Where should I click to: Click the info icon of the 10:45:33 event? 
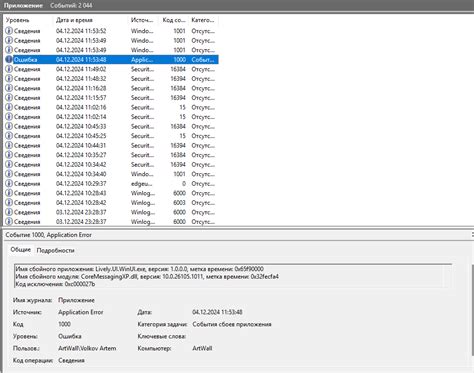[9, 126]
